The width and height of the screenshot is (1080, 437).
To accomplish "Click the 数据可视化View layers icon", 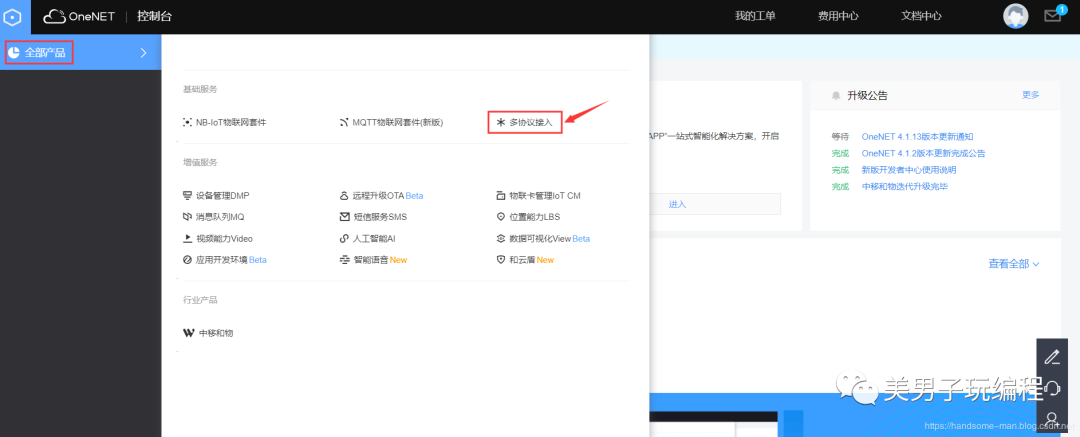I will (501, 238).
